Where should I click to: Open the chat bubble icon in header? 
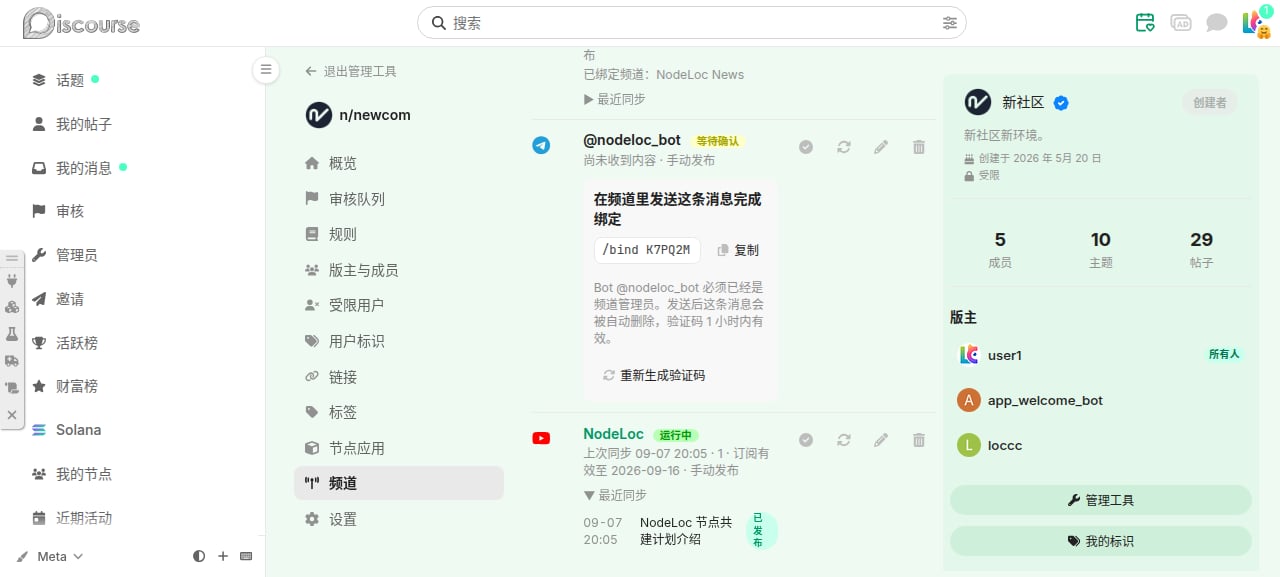click(x=1216, y=22)
